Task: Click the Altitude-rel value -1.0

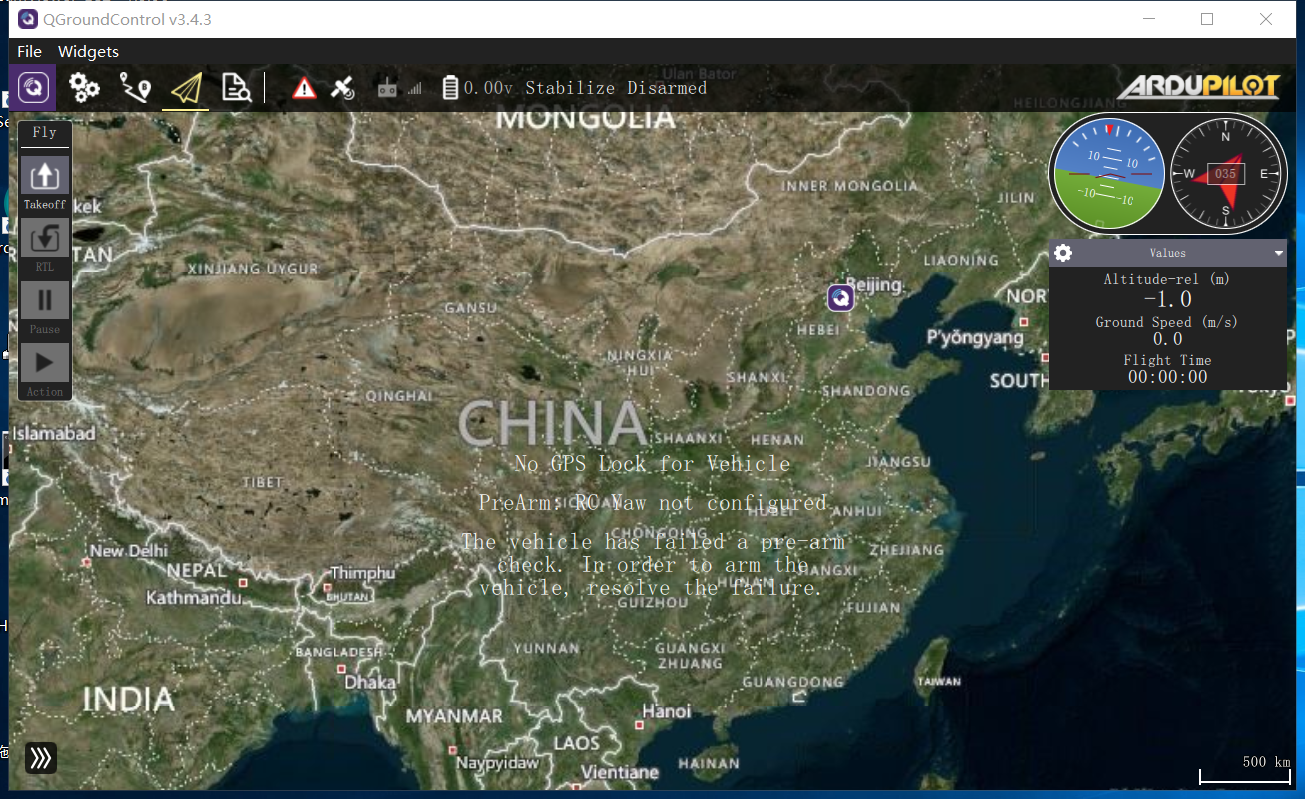Action: (x=1167, y=299)
